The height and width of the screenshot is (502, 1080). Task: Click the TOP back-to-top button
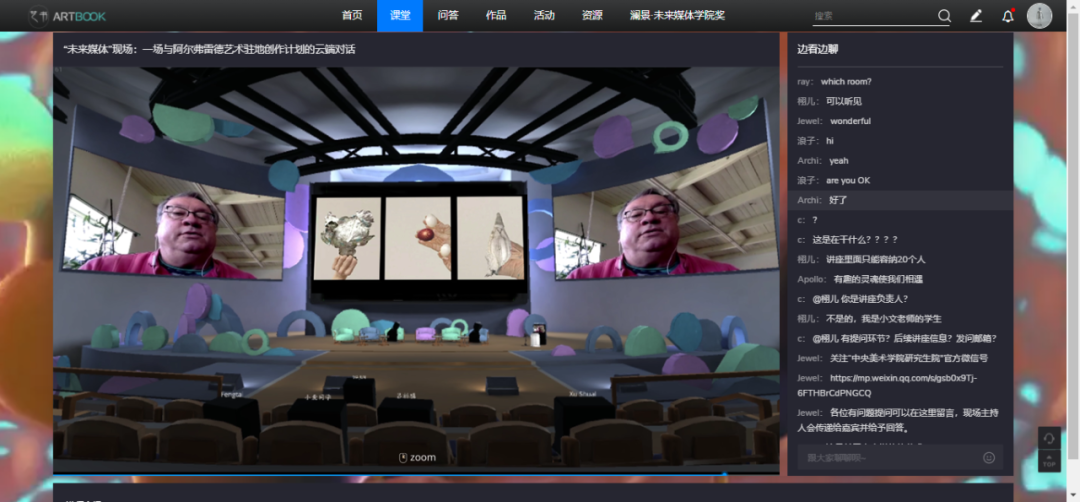1049,461
